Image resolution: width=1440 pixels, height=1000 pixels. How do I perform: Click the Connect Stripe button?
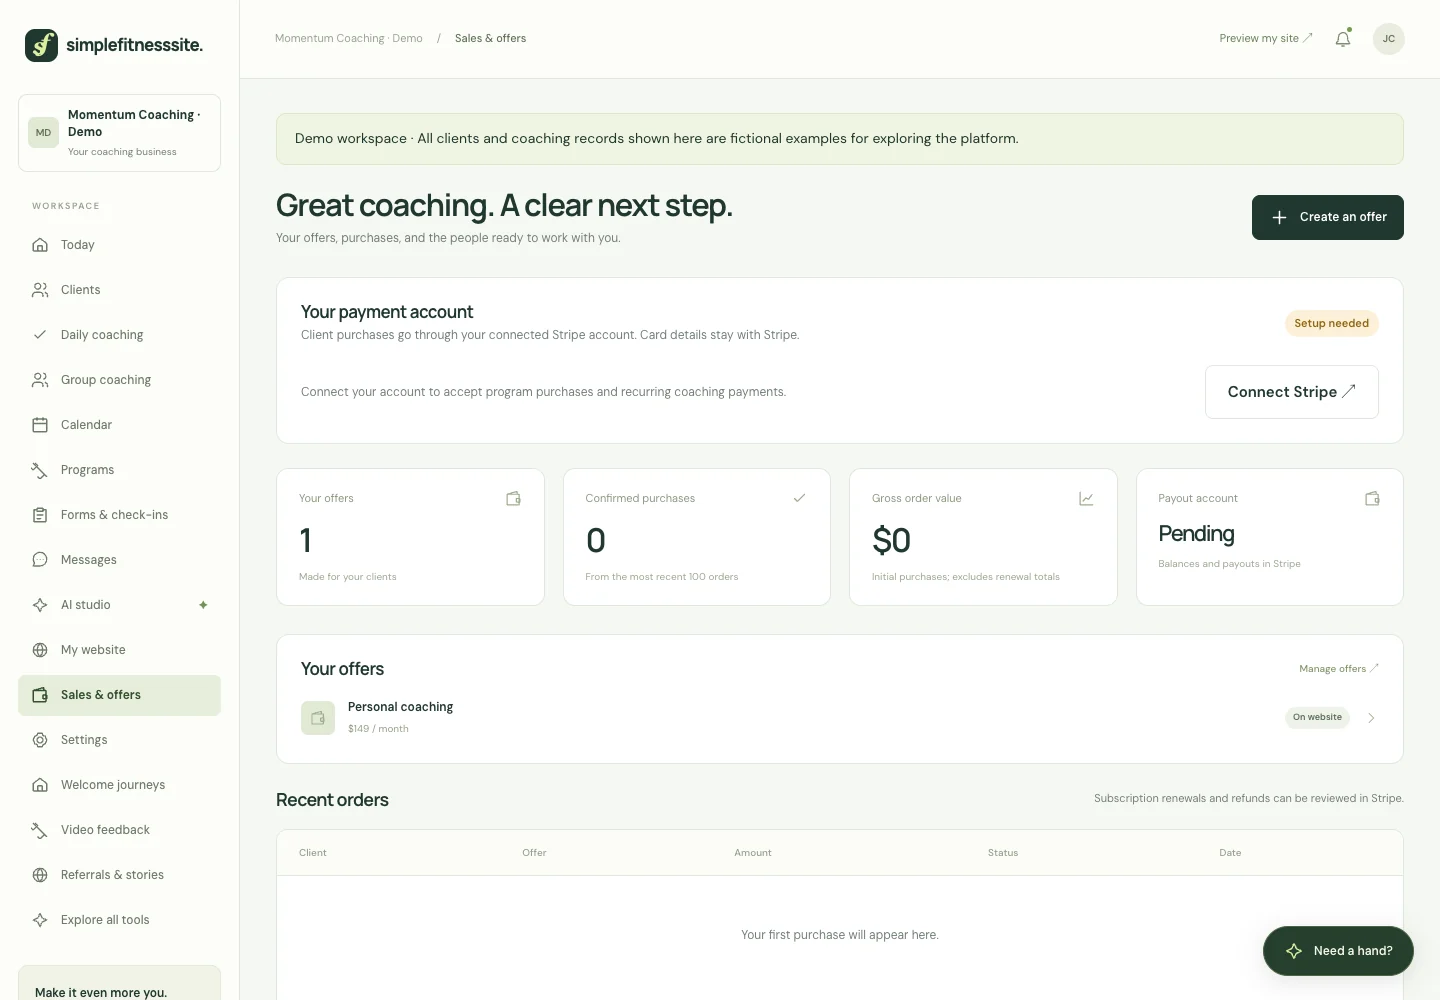(1291, 392)
